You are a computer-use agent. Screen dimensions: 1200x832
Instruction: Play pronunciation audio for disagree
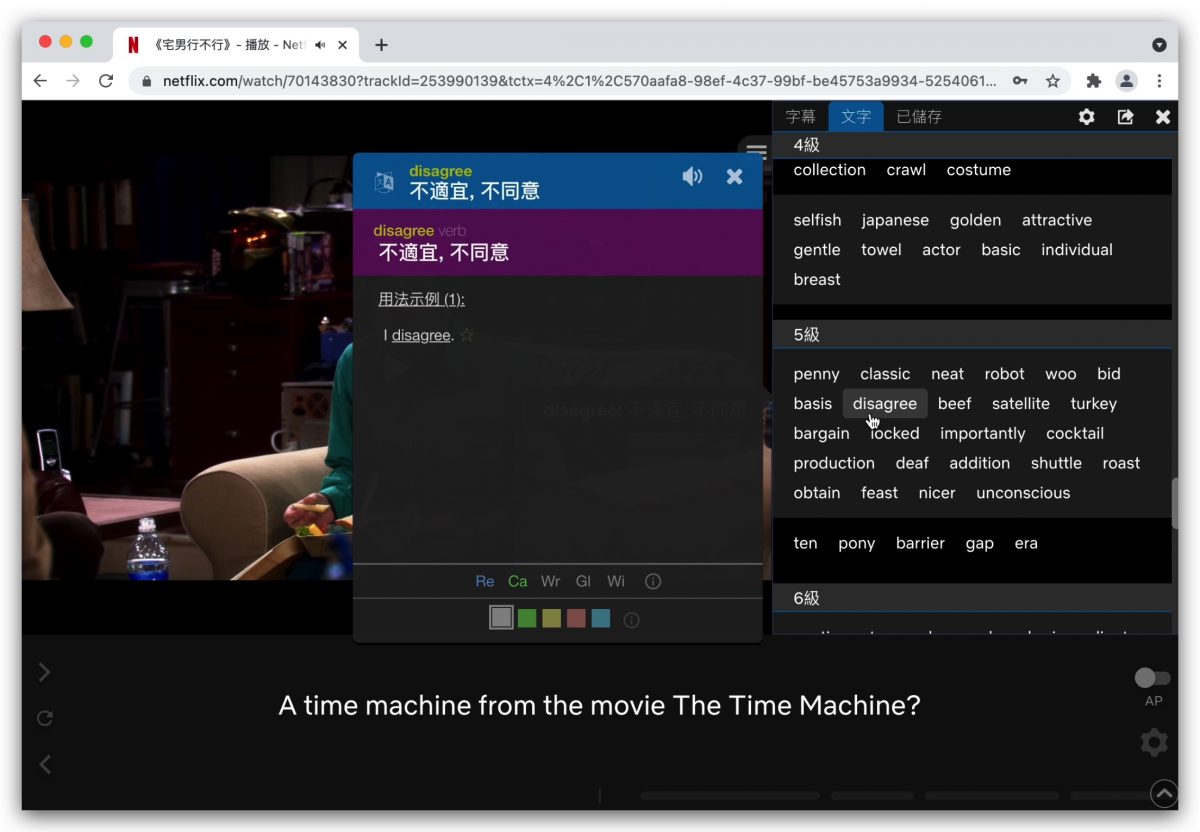[692, 177]
